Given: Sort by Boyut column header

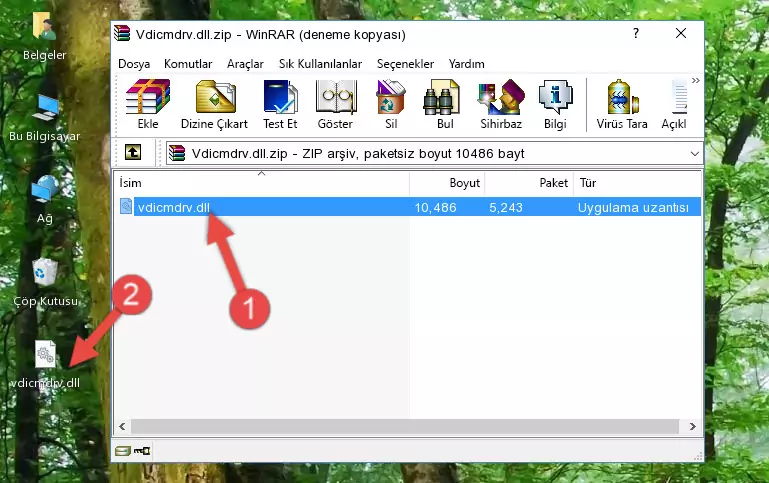Looking at the screenshot, I should click(447, 183).
